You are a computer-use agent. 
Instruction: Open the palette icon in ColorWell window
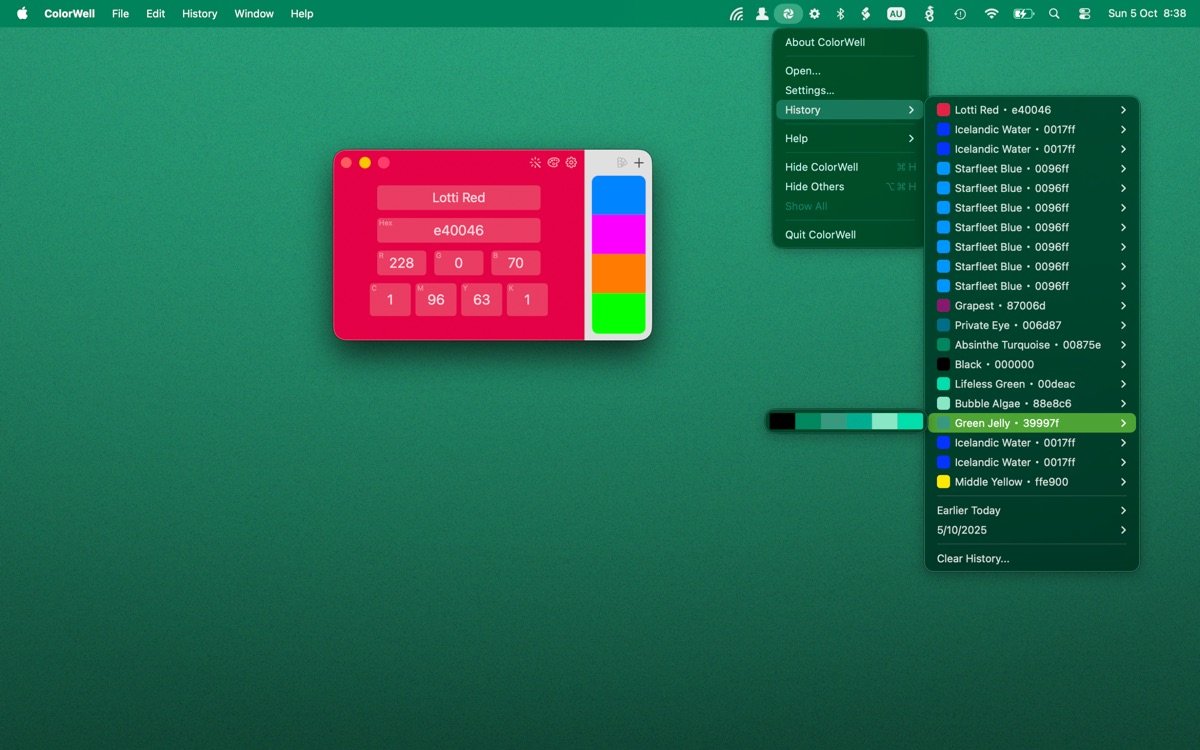(553, 162)
